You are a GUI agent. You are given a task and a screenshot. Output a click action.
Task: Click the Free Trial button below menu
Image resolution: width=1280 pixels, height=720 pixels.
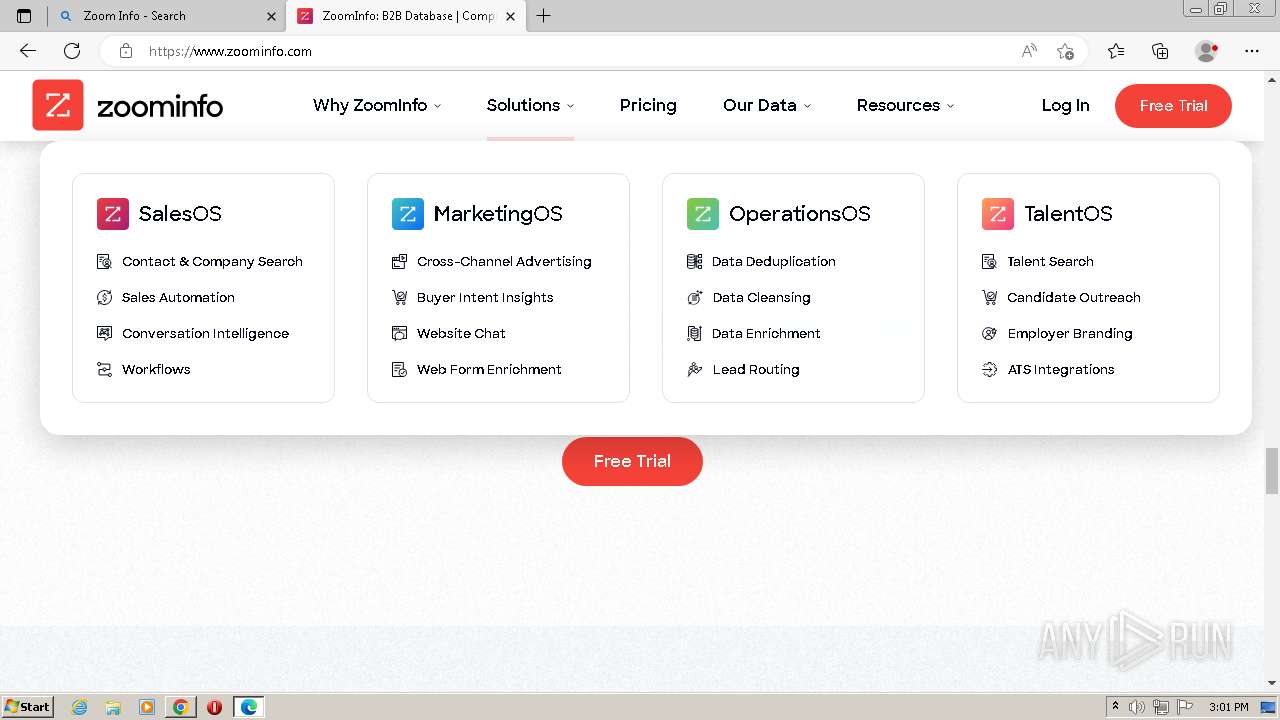(632, 461)
